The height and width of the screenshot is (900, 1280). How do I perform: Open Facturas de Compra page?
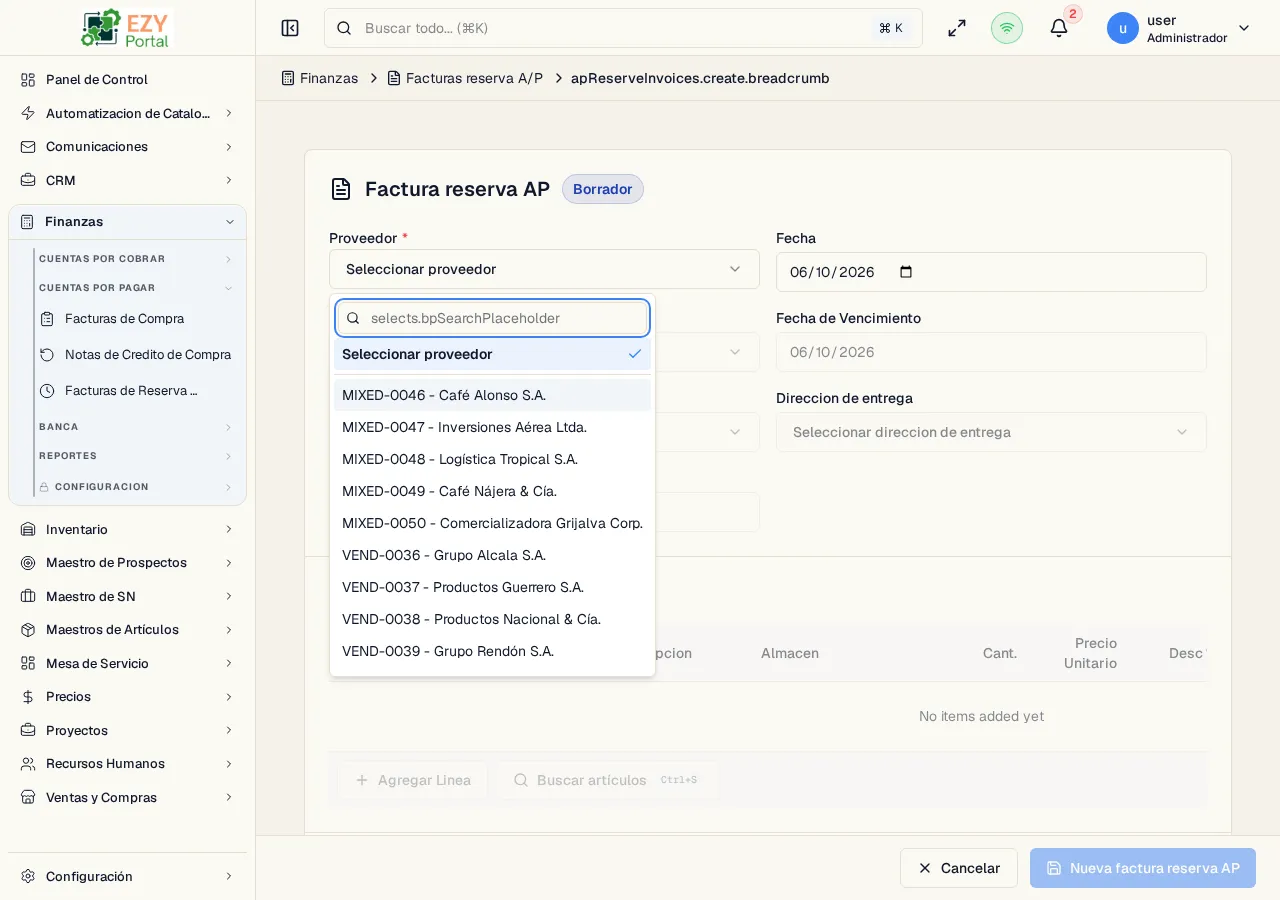pos(124,318)
